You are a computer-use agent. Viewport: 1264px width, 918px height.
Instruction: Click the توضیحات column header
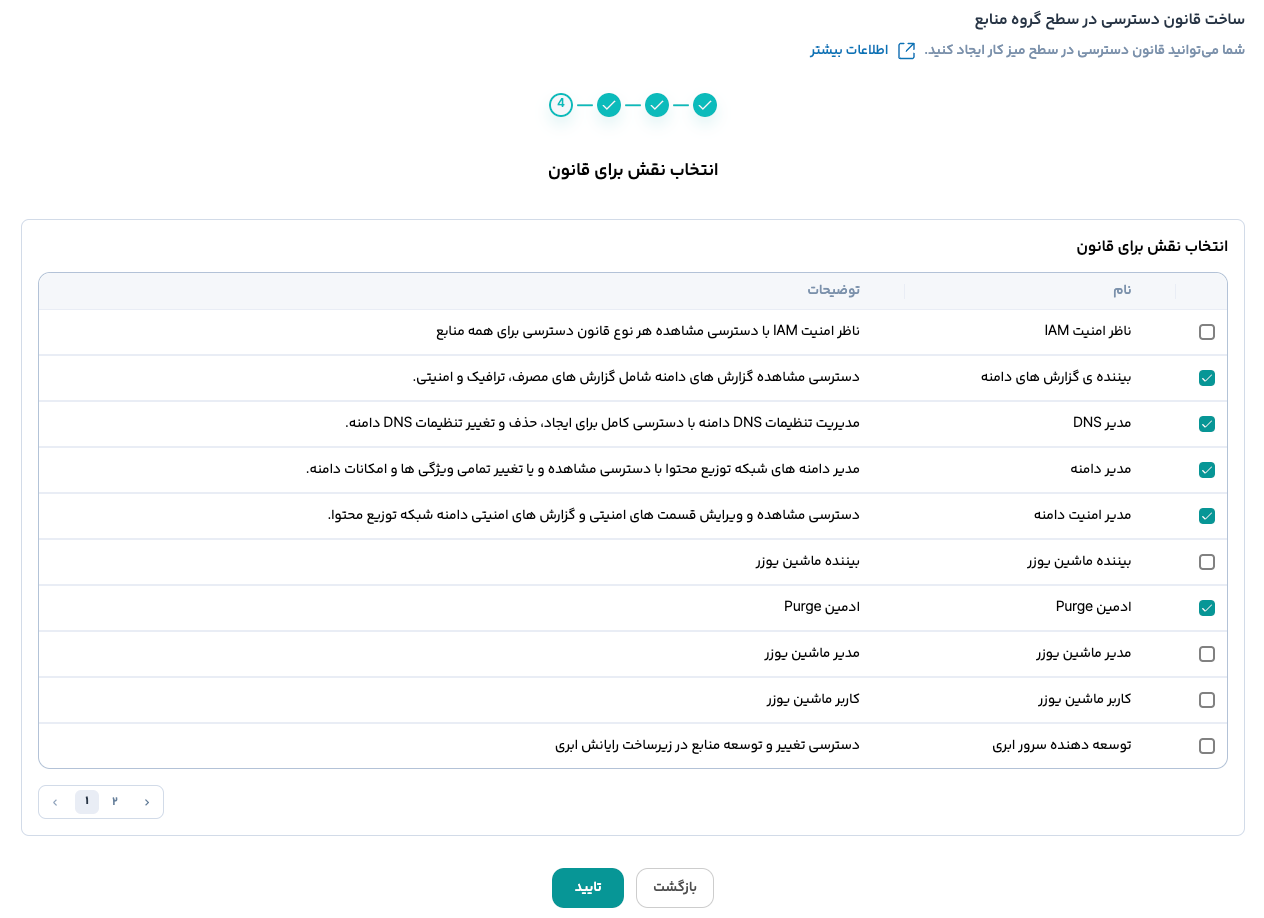[833, 291]
